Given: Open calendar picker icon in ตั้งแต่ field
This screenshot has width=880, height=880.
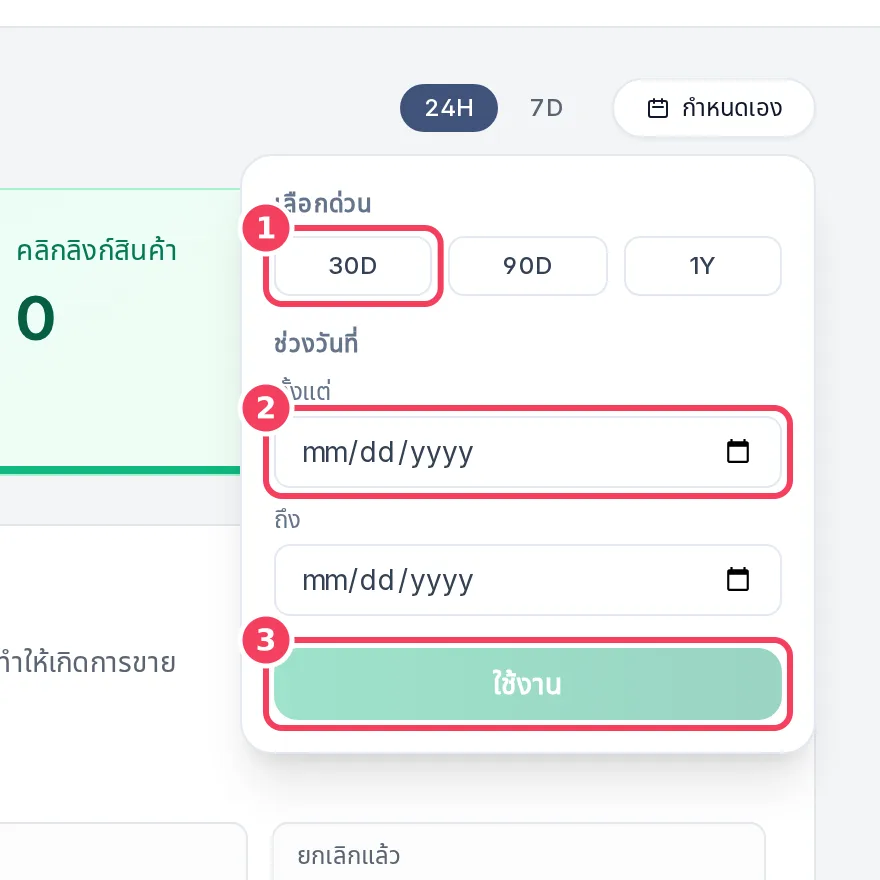Looking at the screenshot, I should point(737,451).
